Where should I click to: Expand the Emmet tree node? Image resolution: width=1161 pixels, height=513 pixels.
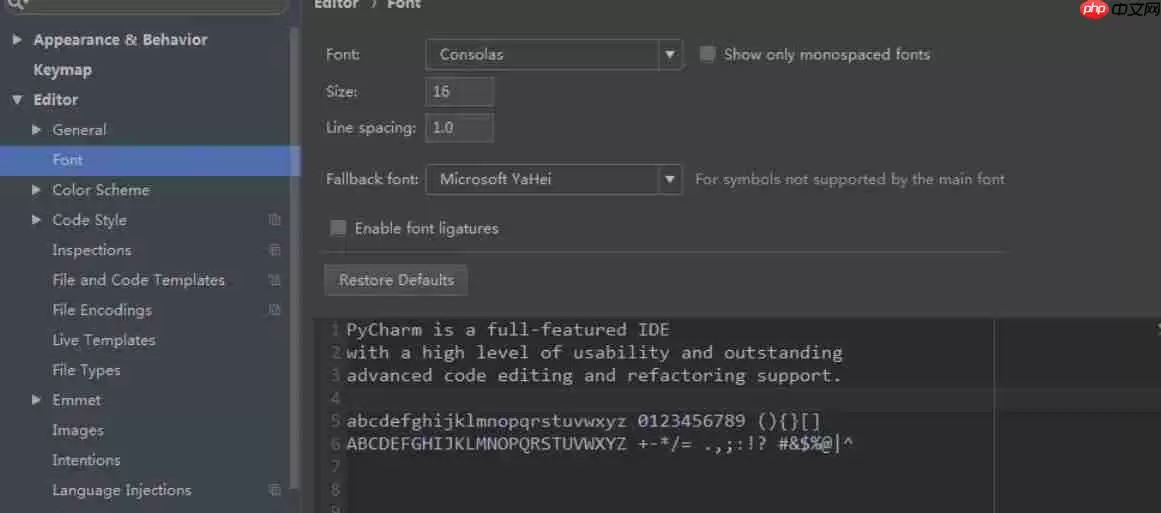click(37, 400)
